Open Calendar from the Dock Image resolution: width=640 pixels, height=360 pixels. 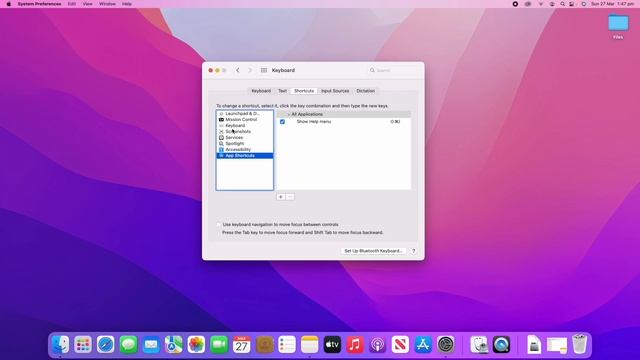(242, 345)
